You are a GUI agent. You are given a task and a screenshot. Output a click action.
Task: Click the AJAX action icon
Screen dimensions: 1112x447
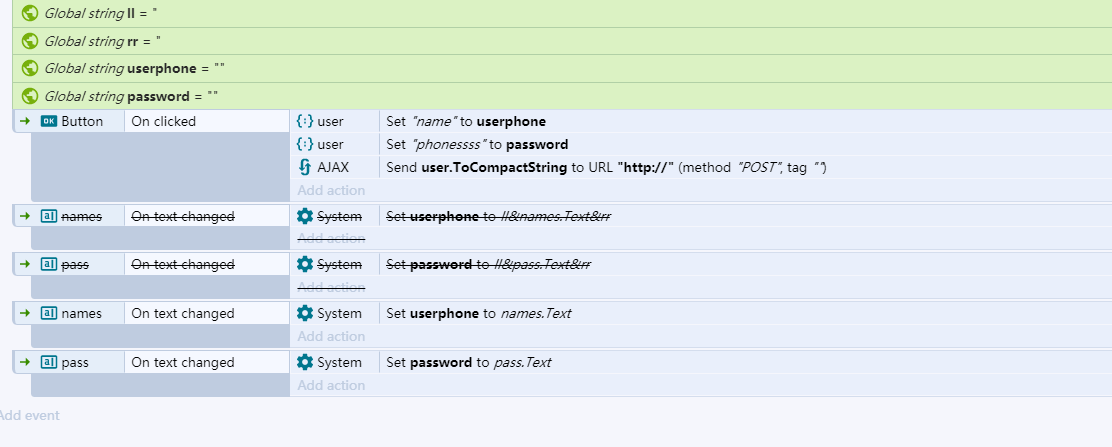(x=305, y=167)
